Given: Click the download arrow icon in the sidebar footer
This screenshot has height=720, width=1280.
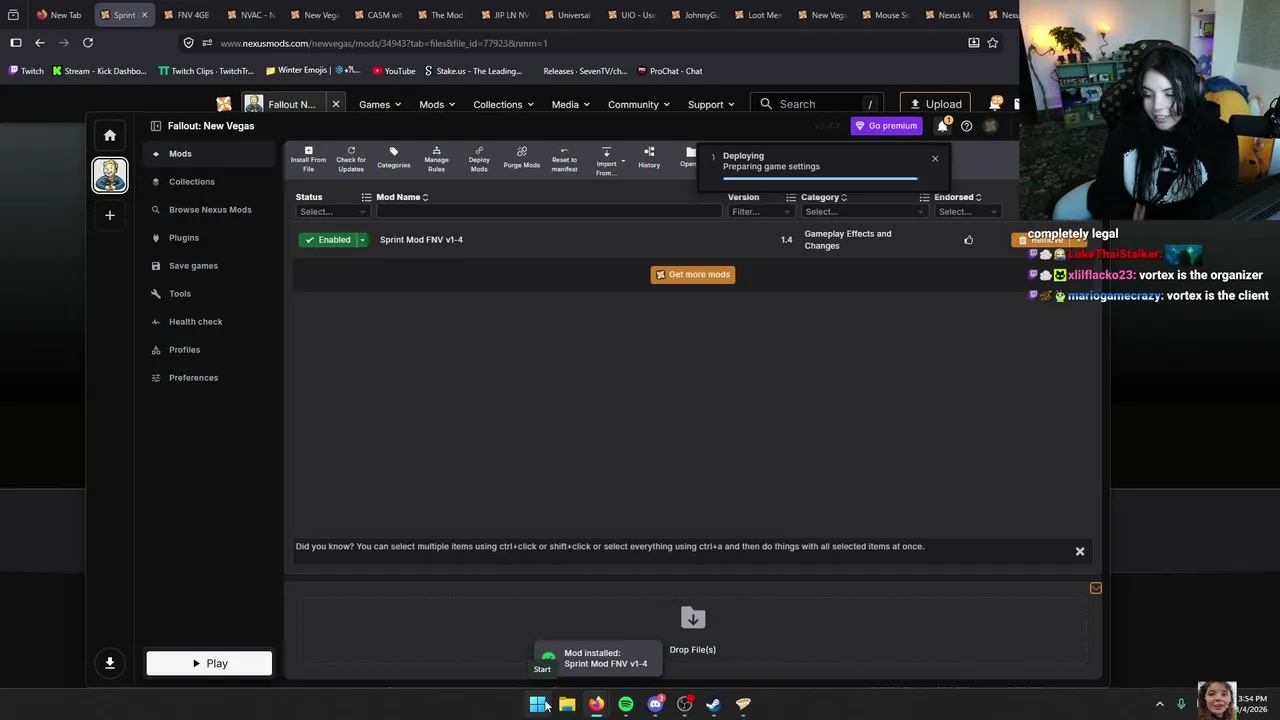Looking at the screenshot, I should (110, 663).
